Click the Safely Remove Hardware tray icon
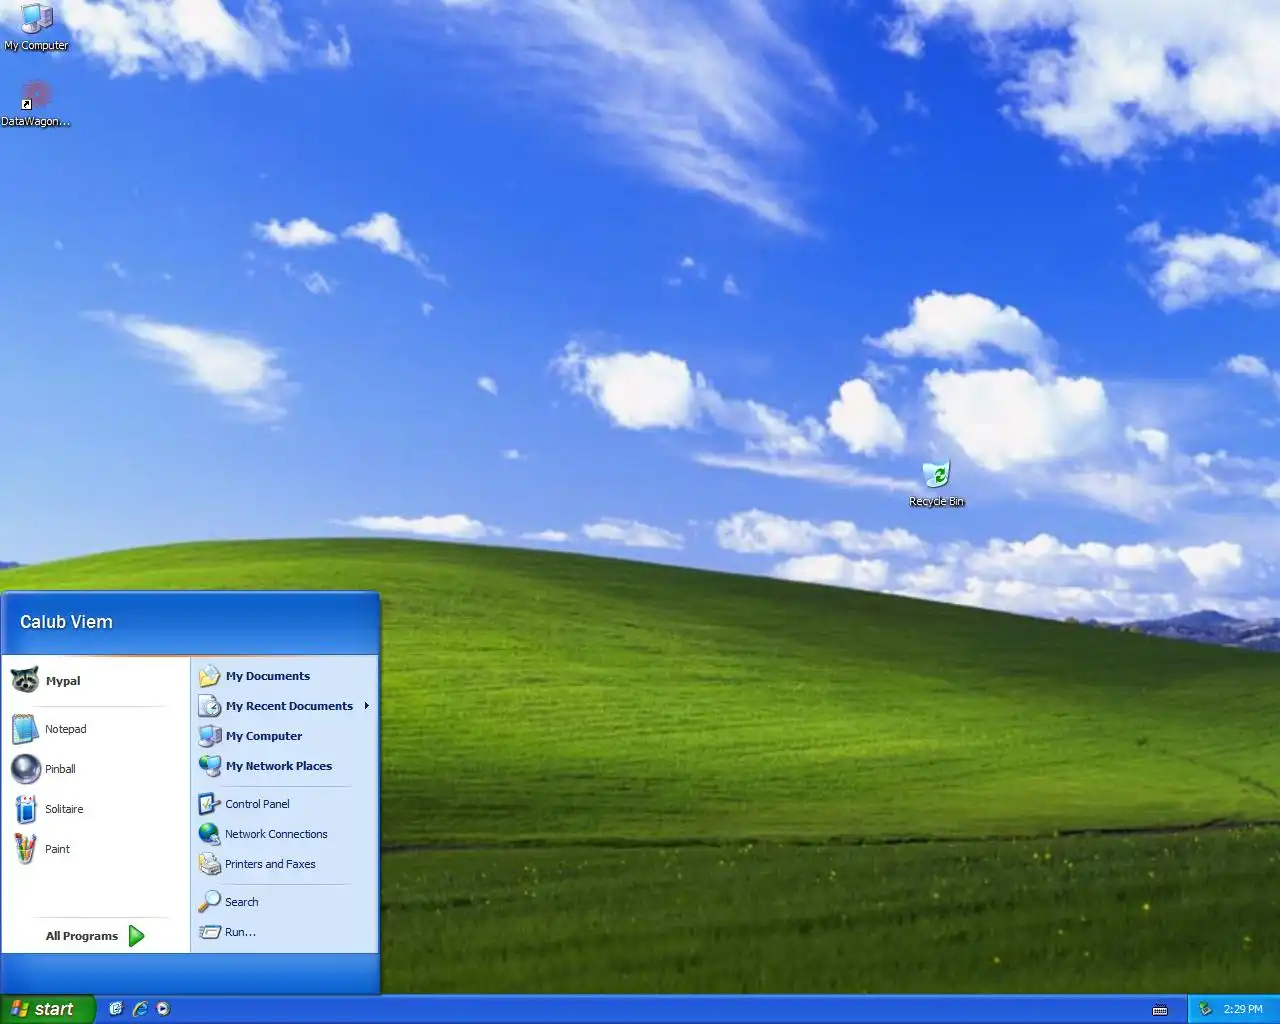Screen dimensions: 1280x1024 tap(1205, 1009)
